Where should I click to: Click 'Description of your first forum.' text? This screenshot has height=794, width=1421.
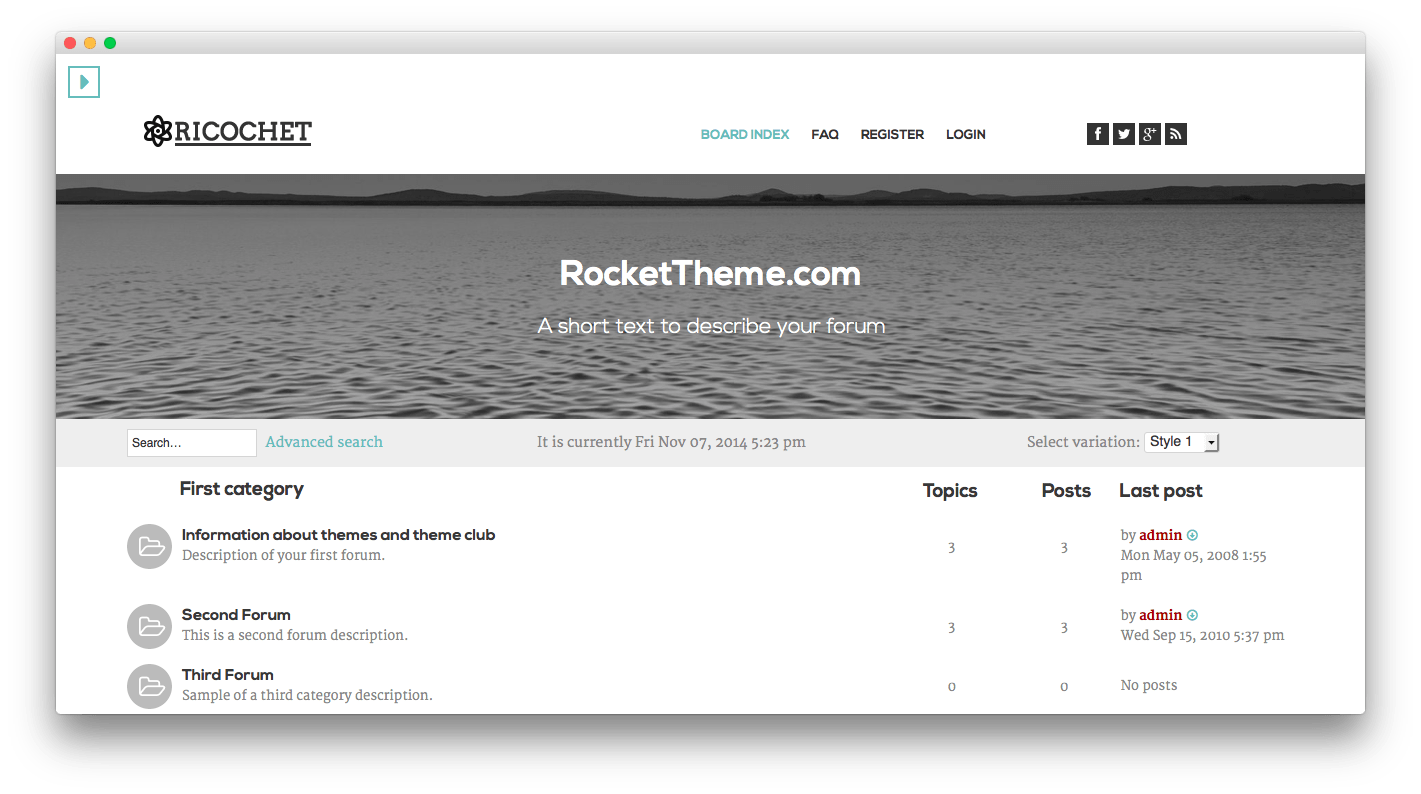pos(283,555)
